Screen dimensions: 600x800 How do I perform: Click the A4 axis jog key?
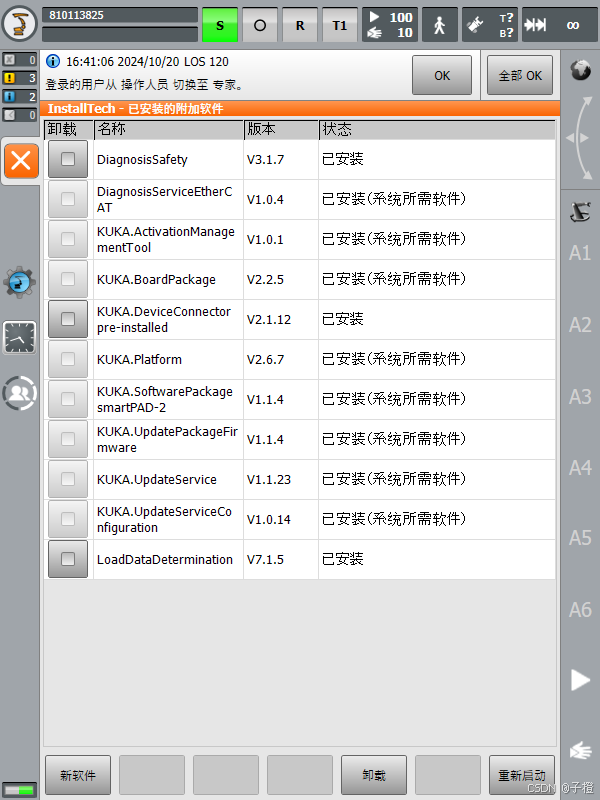pyautogui.click(x=580, y=467)
